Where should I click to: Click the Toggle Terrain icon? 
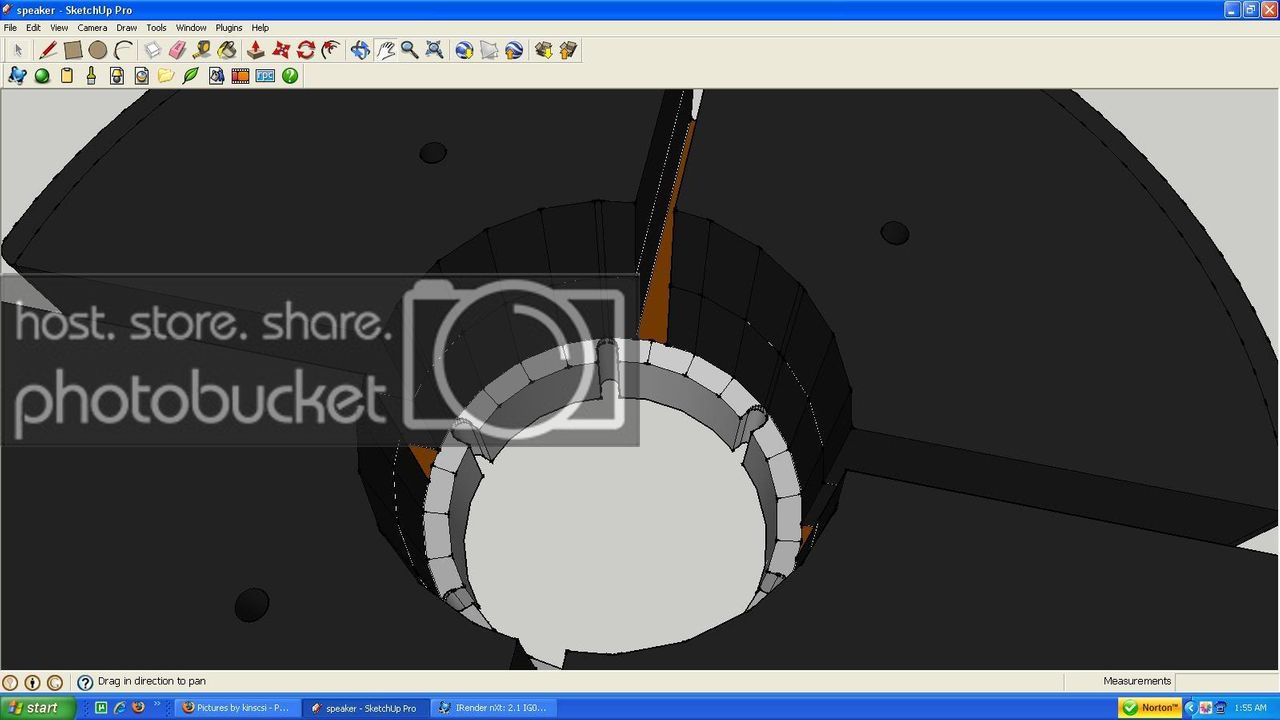(x=489, y=50)
